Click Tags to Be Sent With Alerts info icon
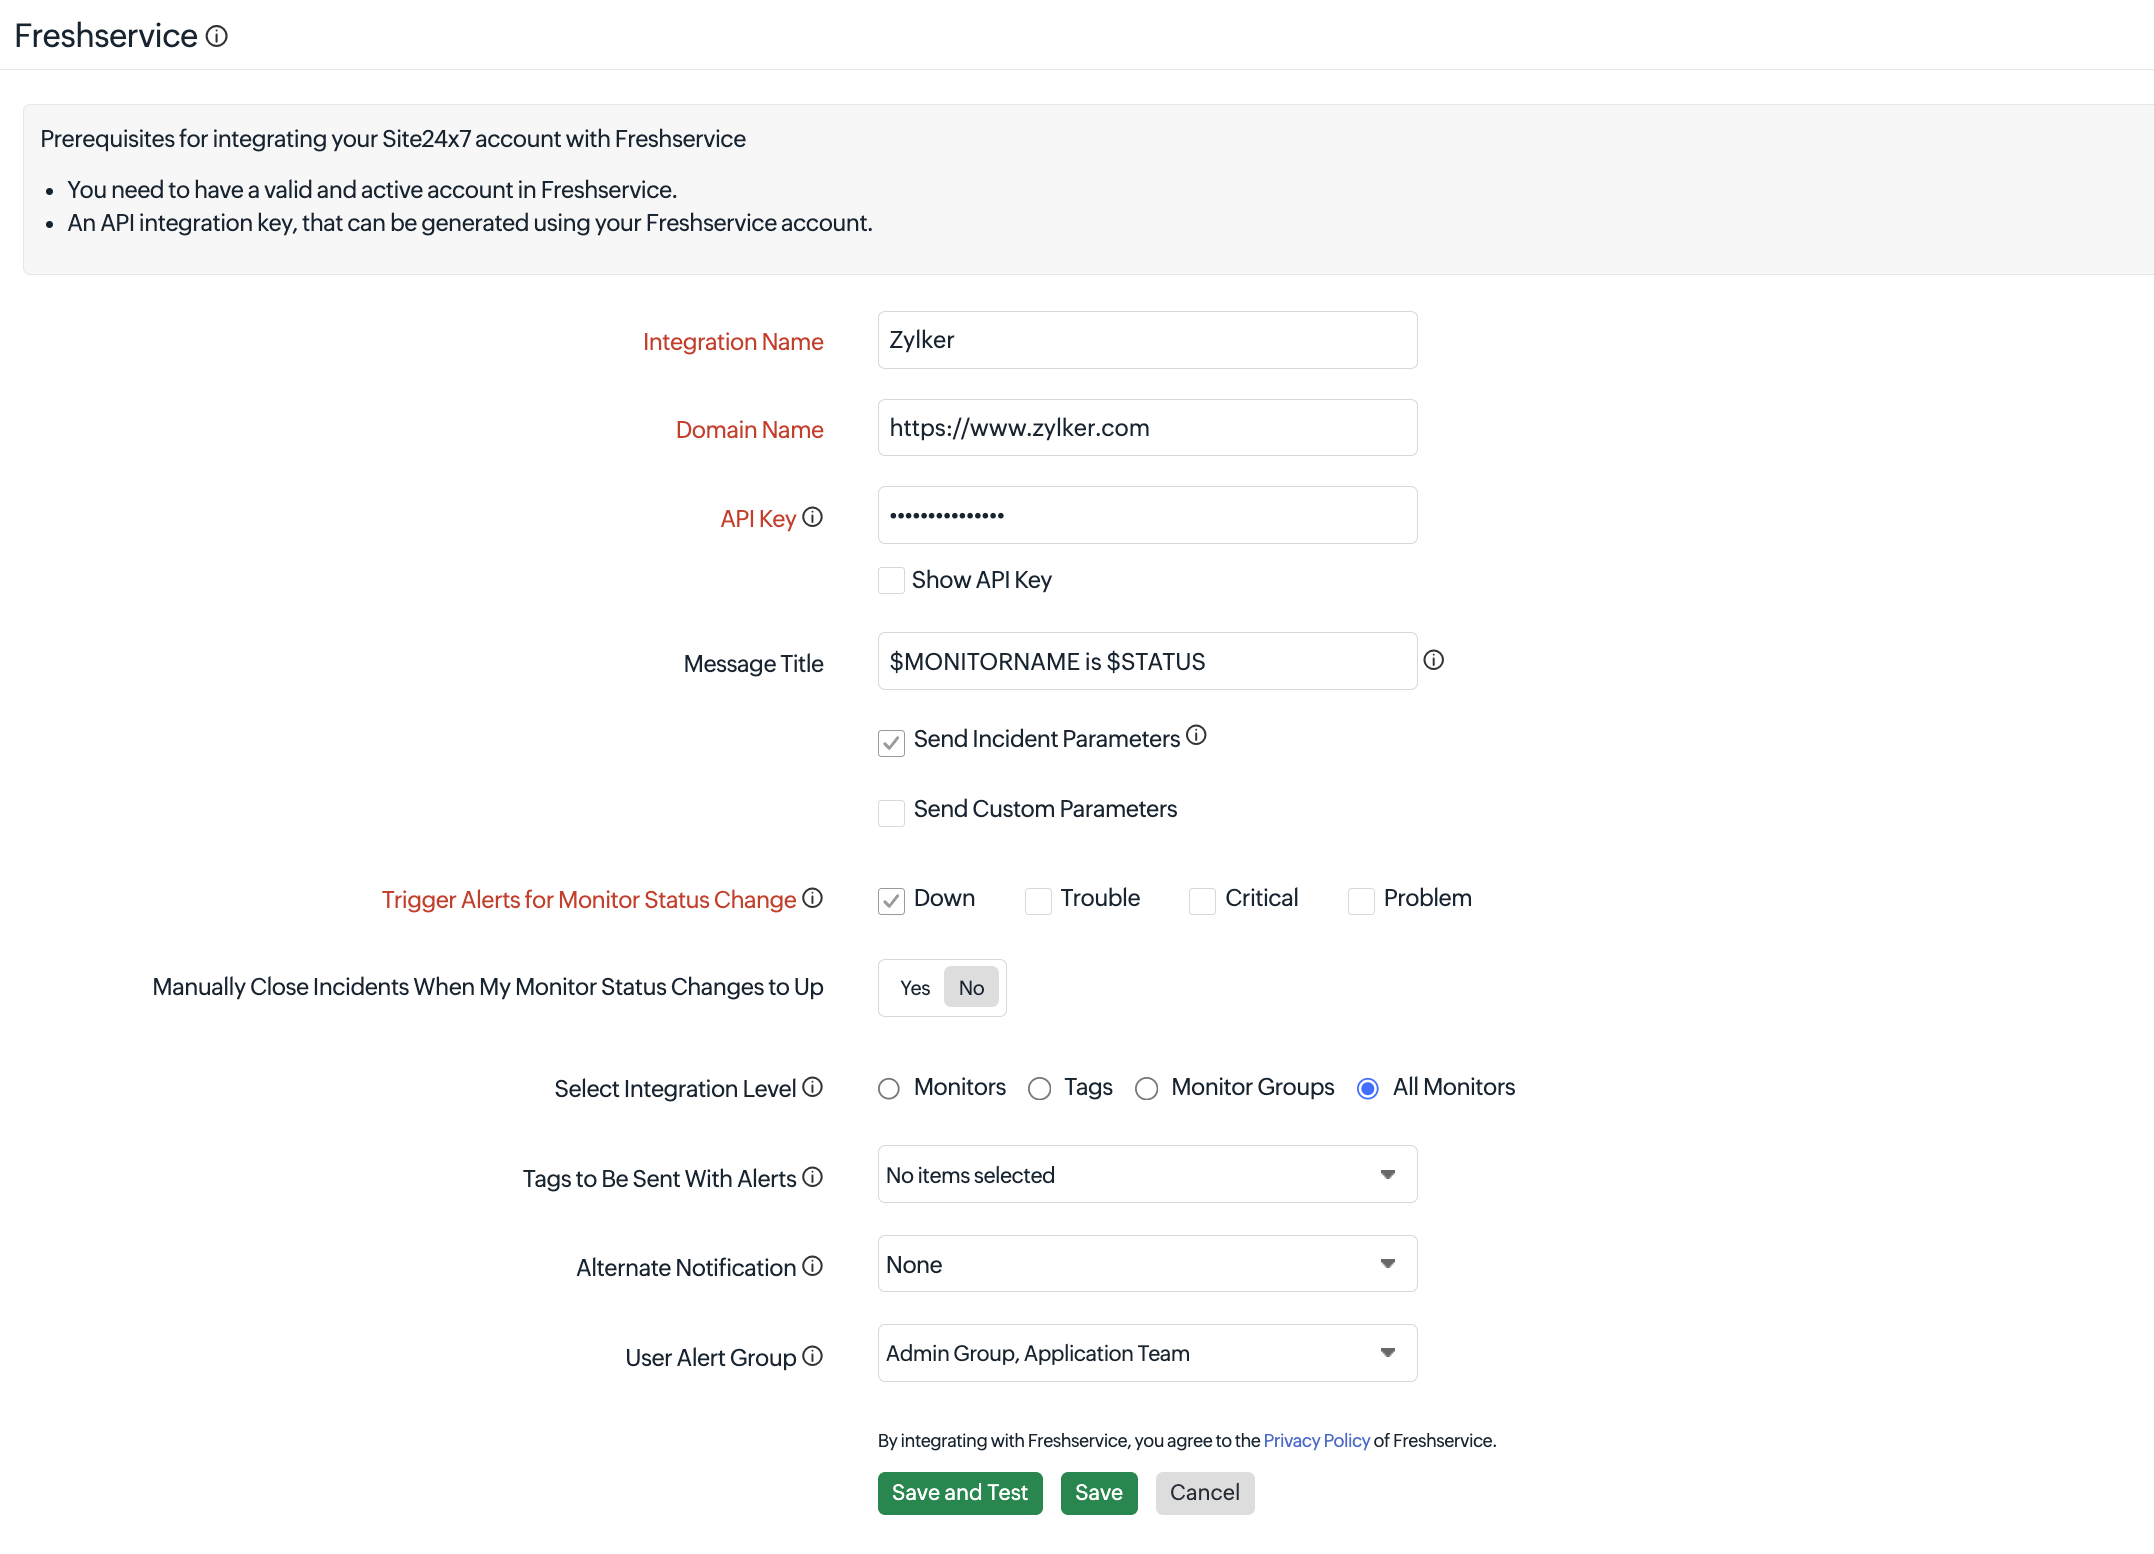This screenshot has width=2154, height=1554. click(813, 1177)
